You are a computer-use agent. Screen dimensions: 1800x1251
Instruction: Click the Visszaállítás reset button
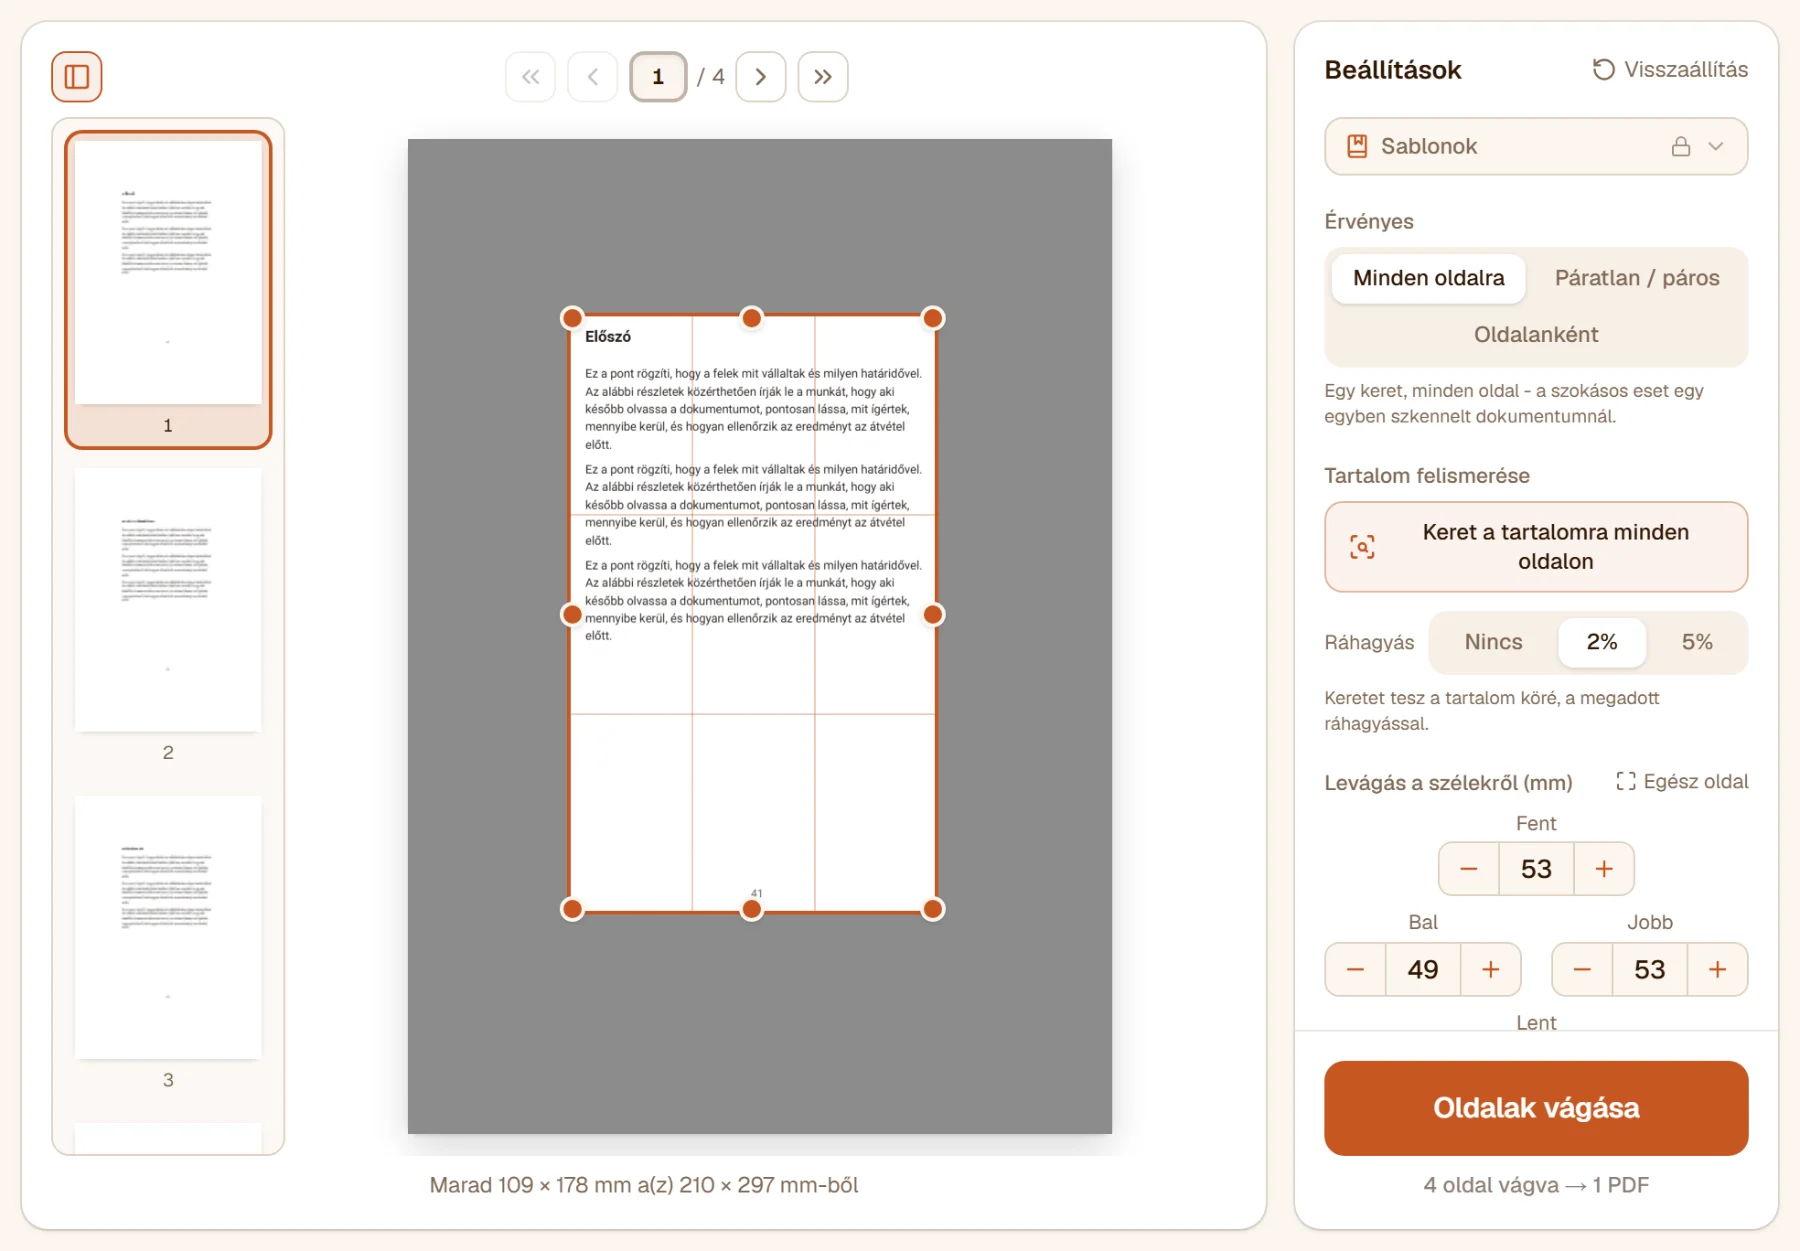[x=1670, y=69]
